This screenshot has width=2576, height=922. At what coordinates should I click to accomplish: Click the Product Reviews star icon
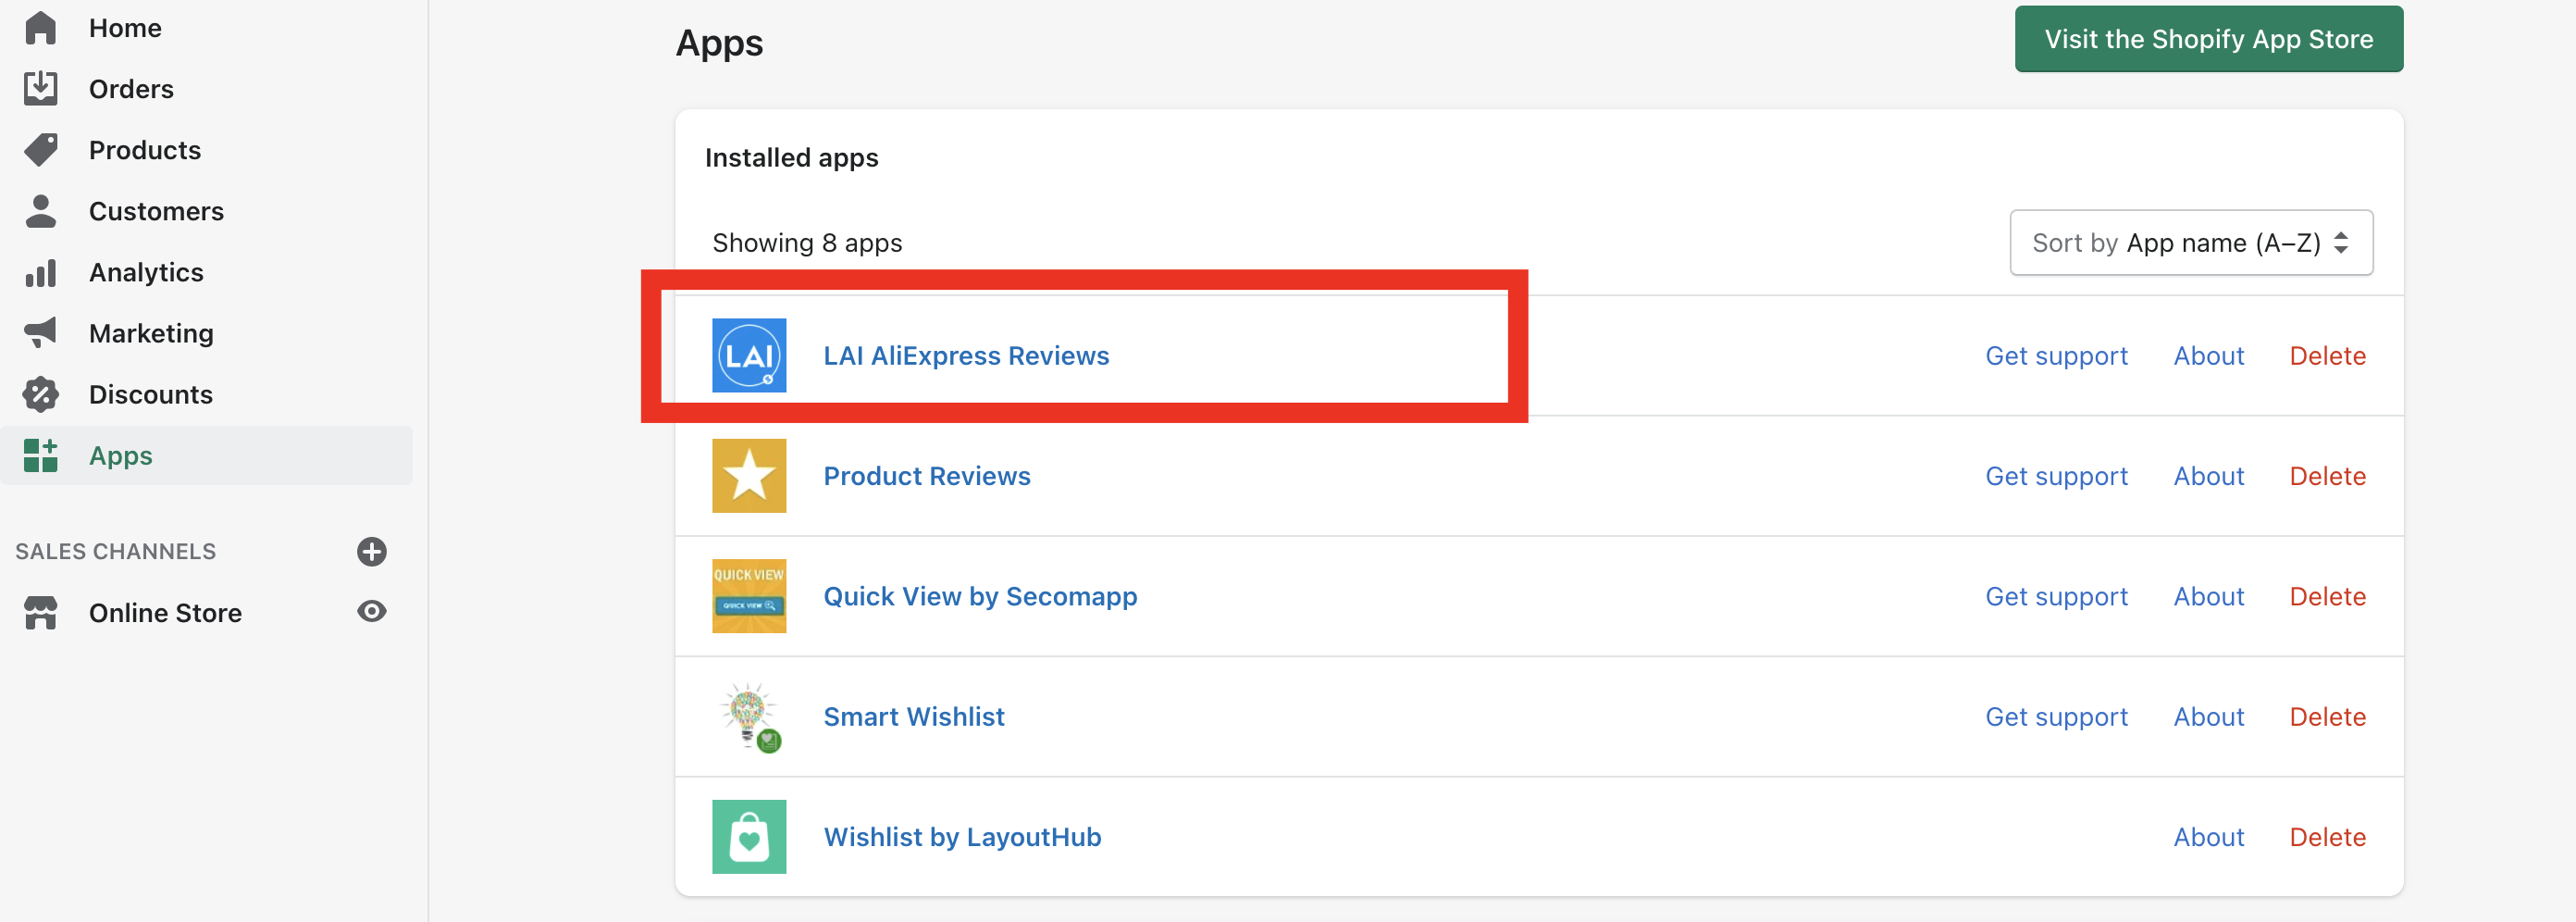pos(749,476)
